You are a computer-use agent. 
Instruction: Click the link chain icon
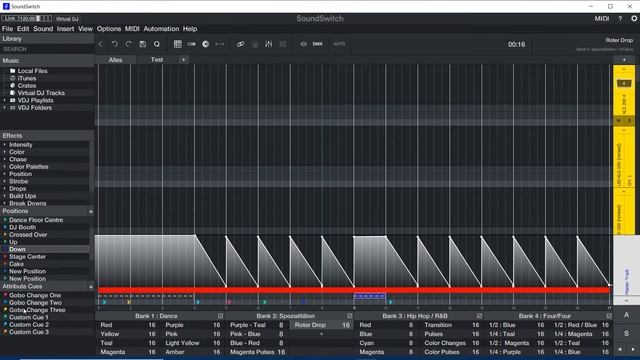(240, 44)
